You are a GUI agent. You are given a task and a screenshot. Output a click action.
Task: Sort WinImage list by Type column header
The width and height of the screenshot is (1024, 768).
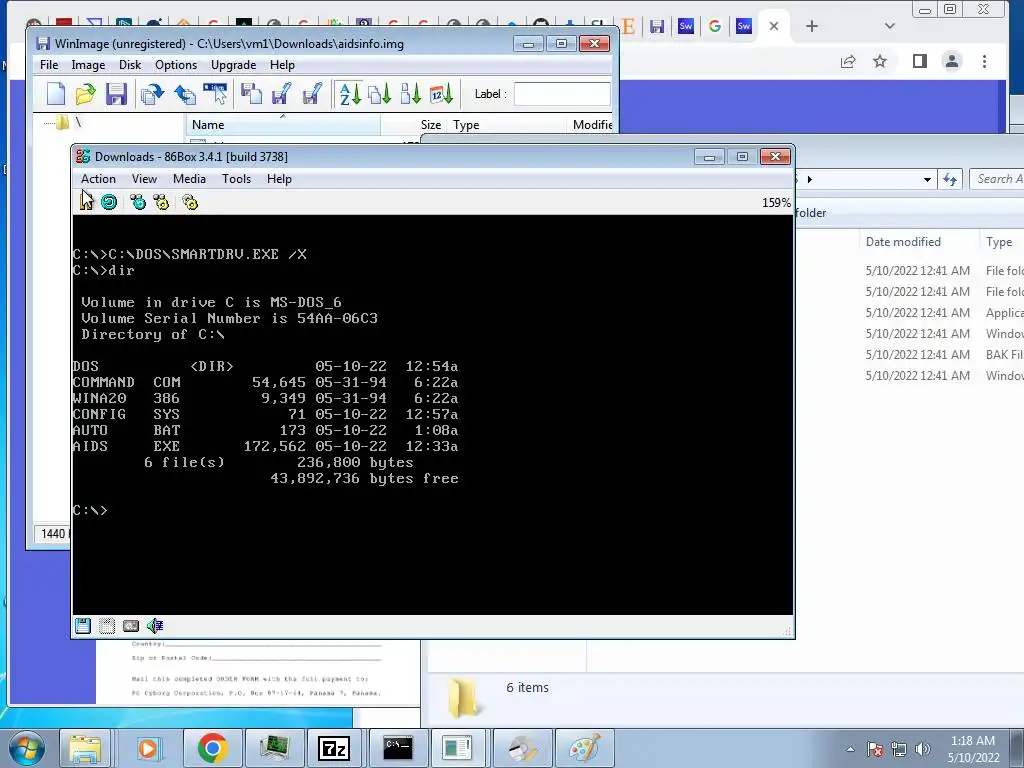pyautogui.click(x=506, y=125)
